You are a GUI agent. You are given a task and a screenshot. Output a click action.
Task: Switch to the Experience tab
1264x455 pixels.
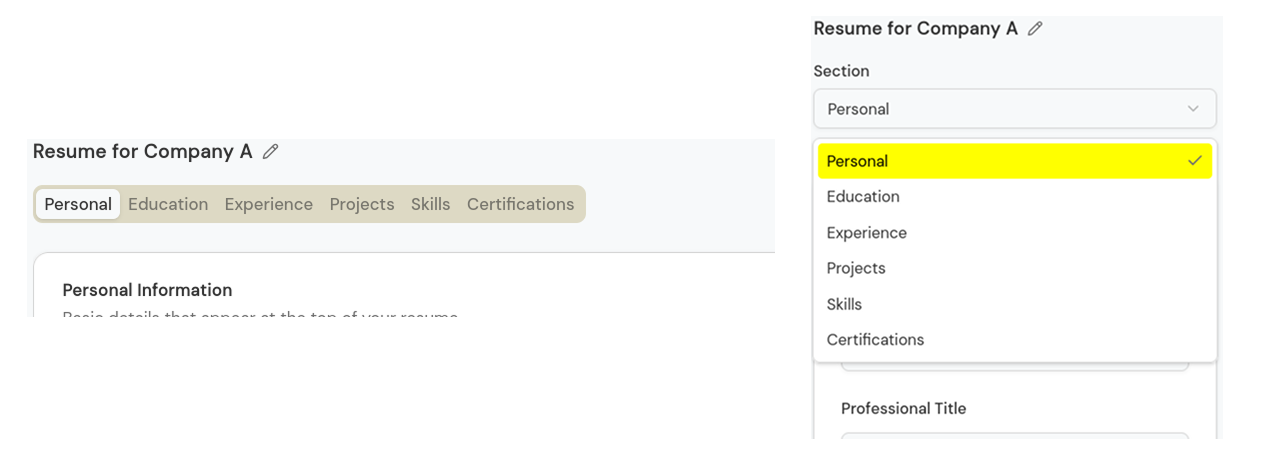coord(268,204)
